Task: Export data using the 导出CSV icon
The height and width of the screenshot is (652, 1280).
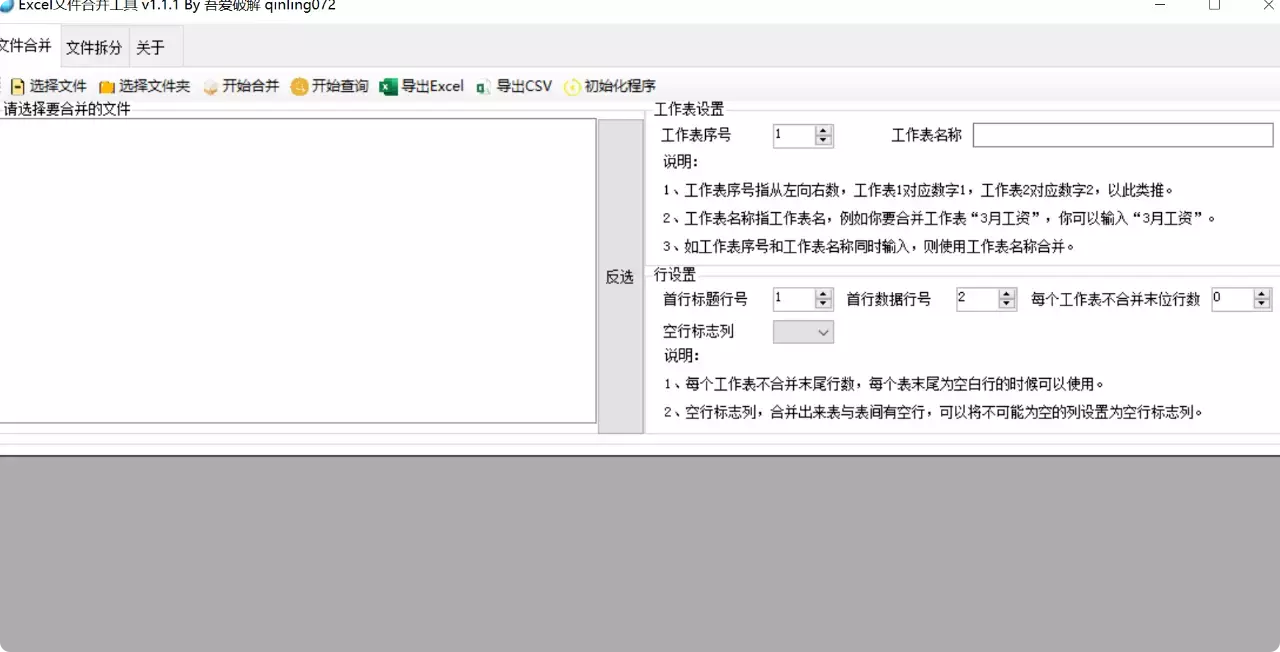Action: (481, 86)
